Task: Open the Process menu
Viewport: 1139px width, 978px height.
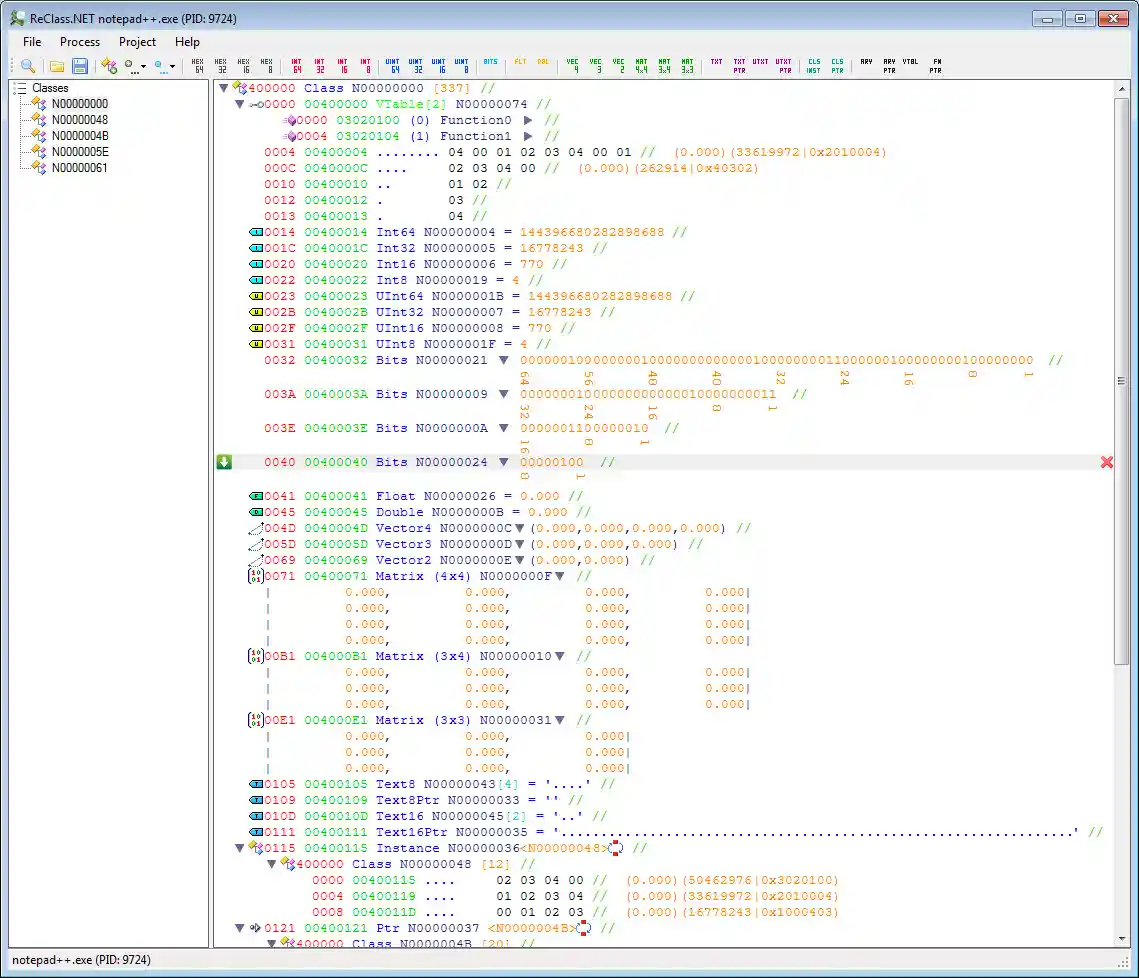Action: [79, 42]
